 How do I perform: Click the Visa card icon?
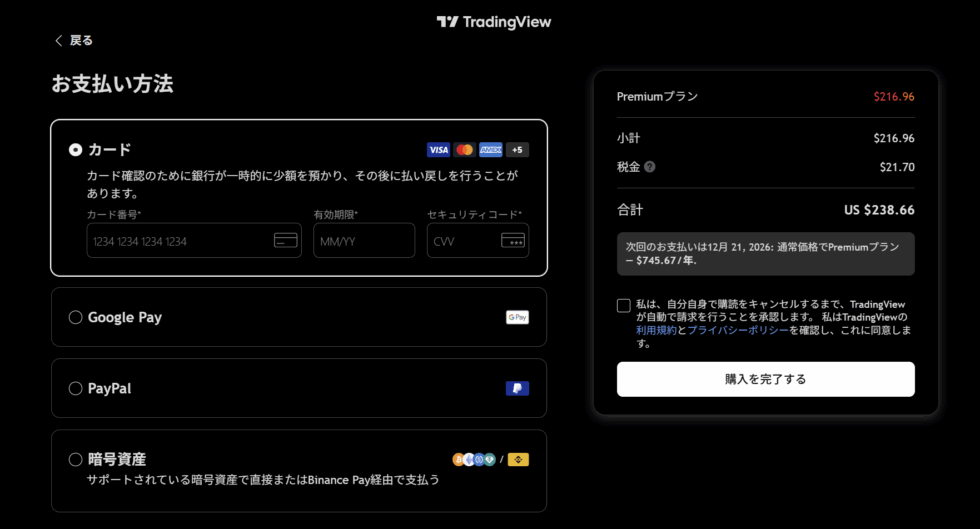tap(438, 150)
